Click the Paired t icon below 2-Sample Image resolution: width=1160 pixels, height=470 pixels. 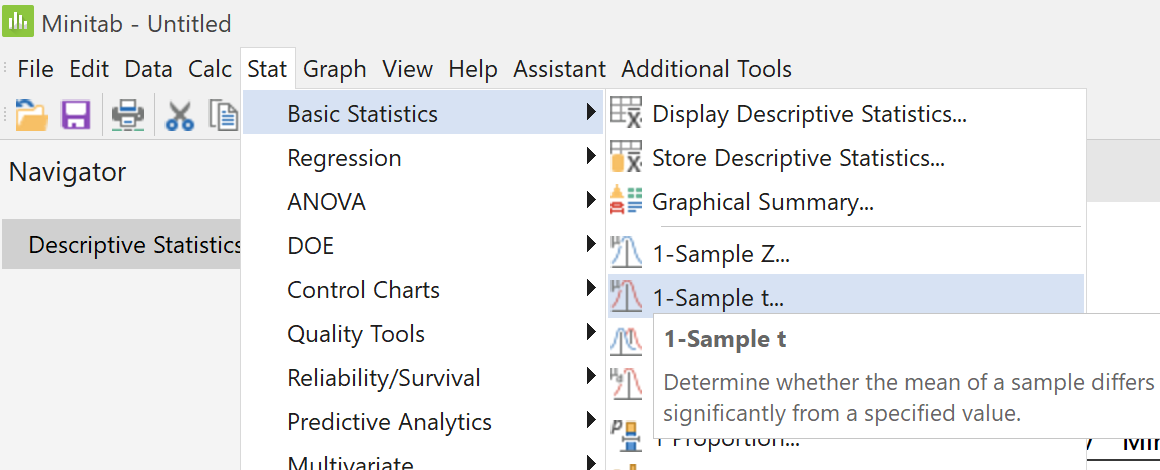coord(626,383)
